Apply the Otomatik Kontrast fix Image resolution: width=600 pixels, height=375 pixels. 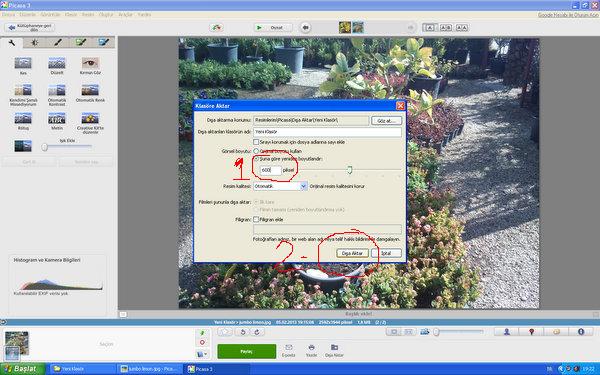pyautogui.click(x=57, y=95)
